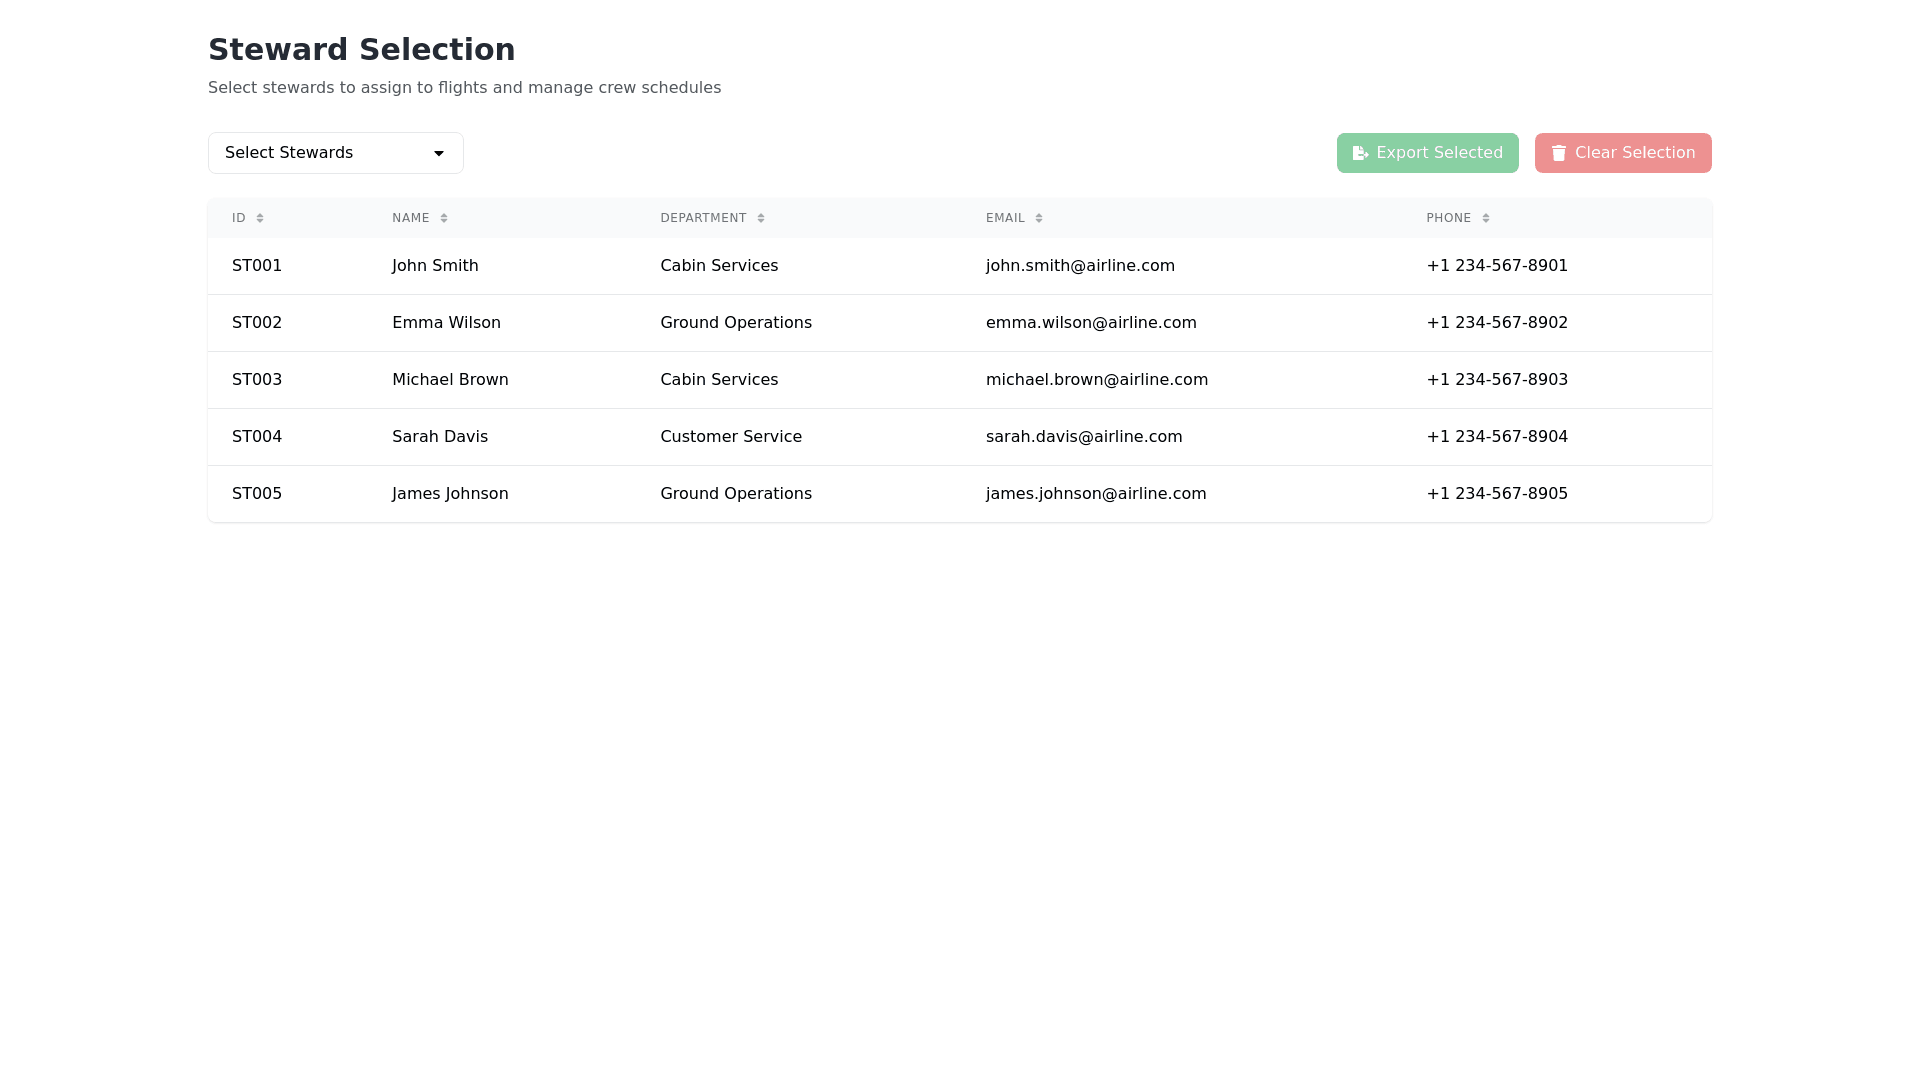This screenshot has width=1920, height=1080.
Task: Click sarah.davis@airline.com email cell
Action: tap(1084, 437)
